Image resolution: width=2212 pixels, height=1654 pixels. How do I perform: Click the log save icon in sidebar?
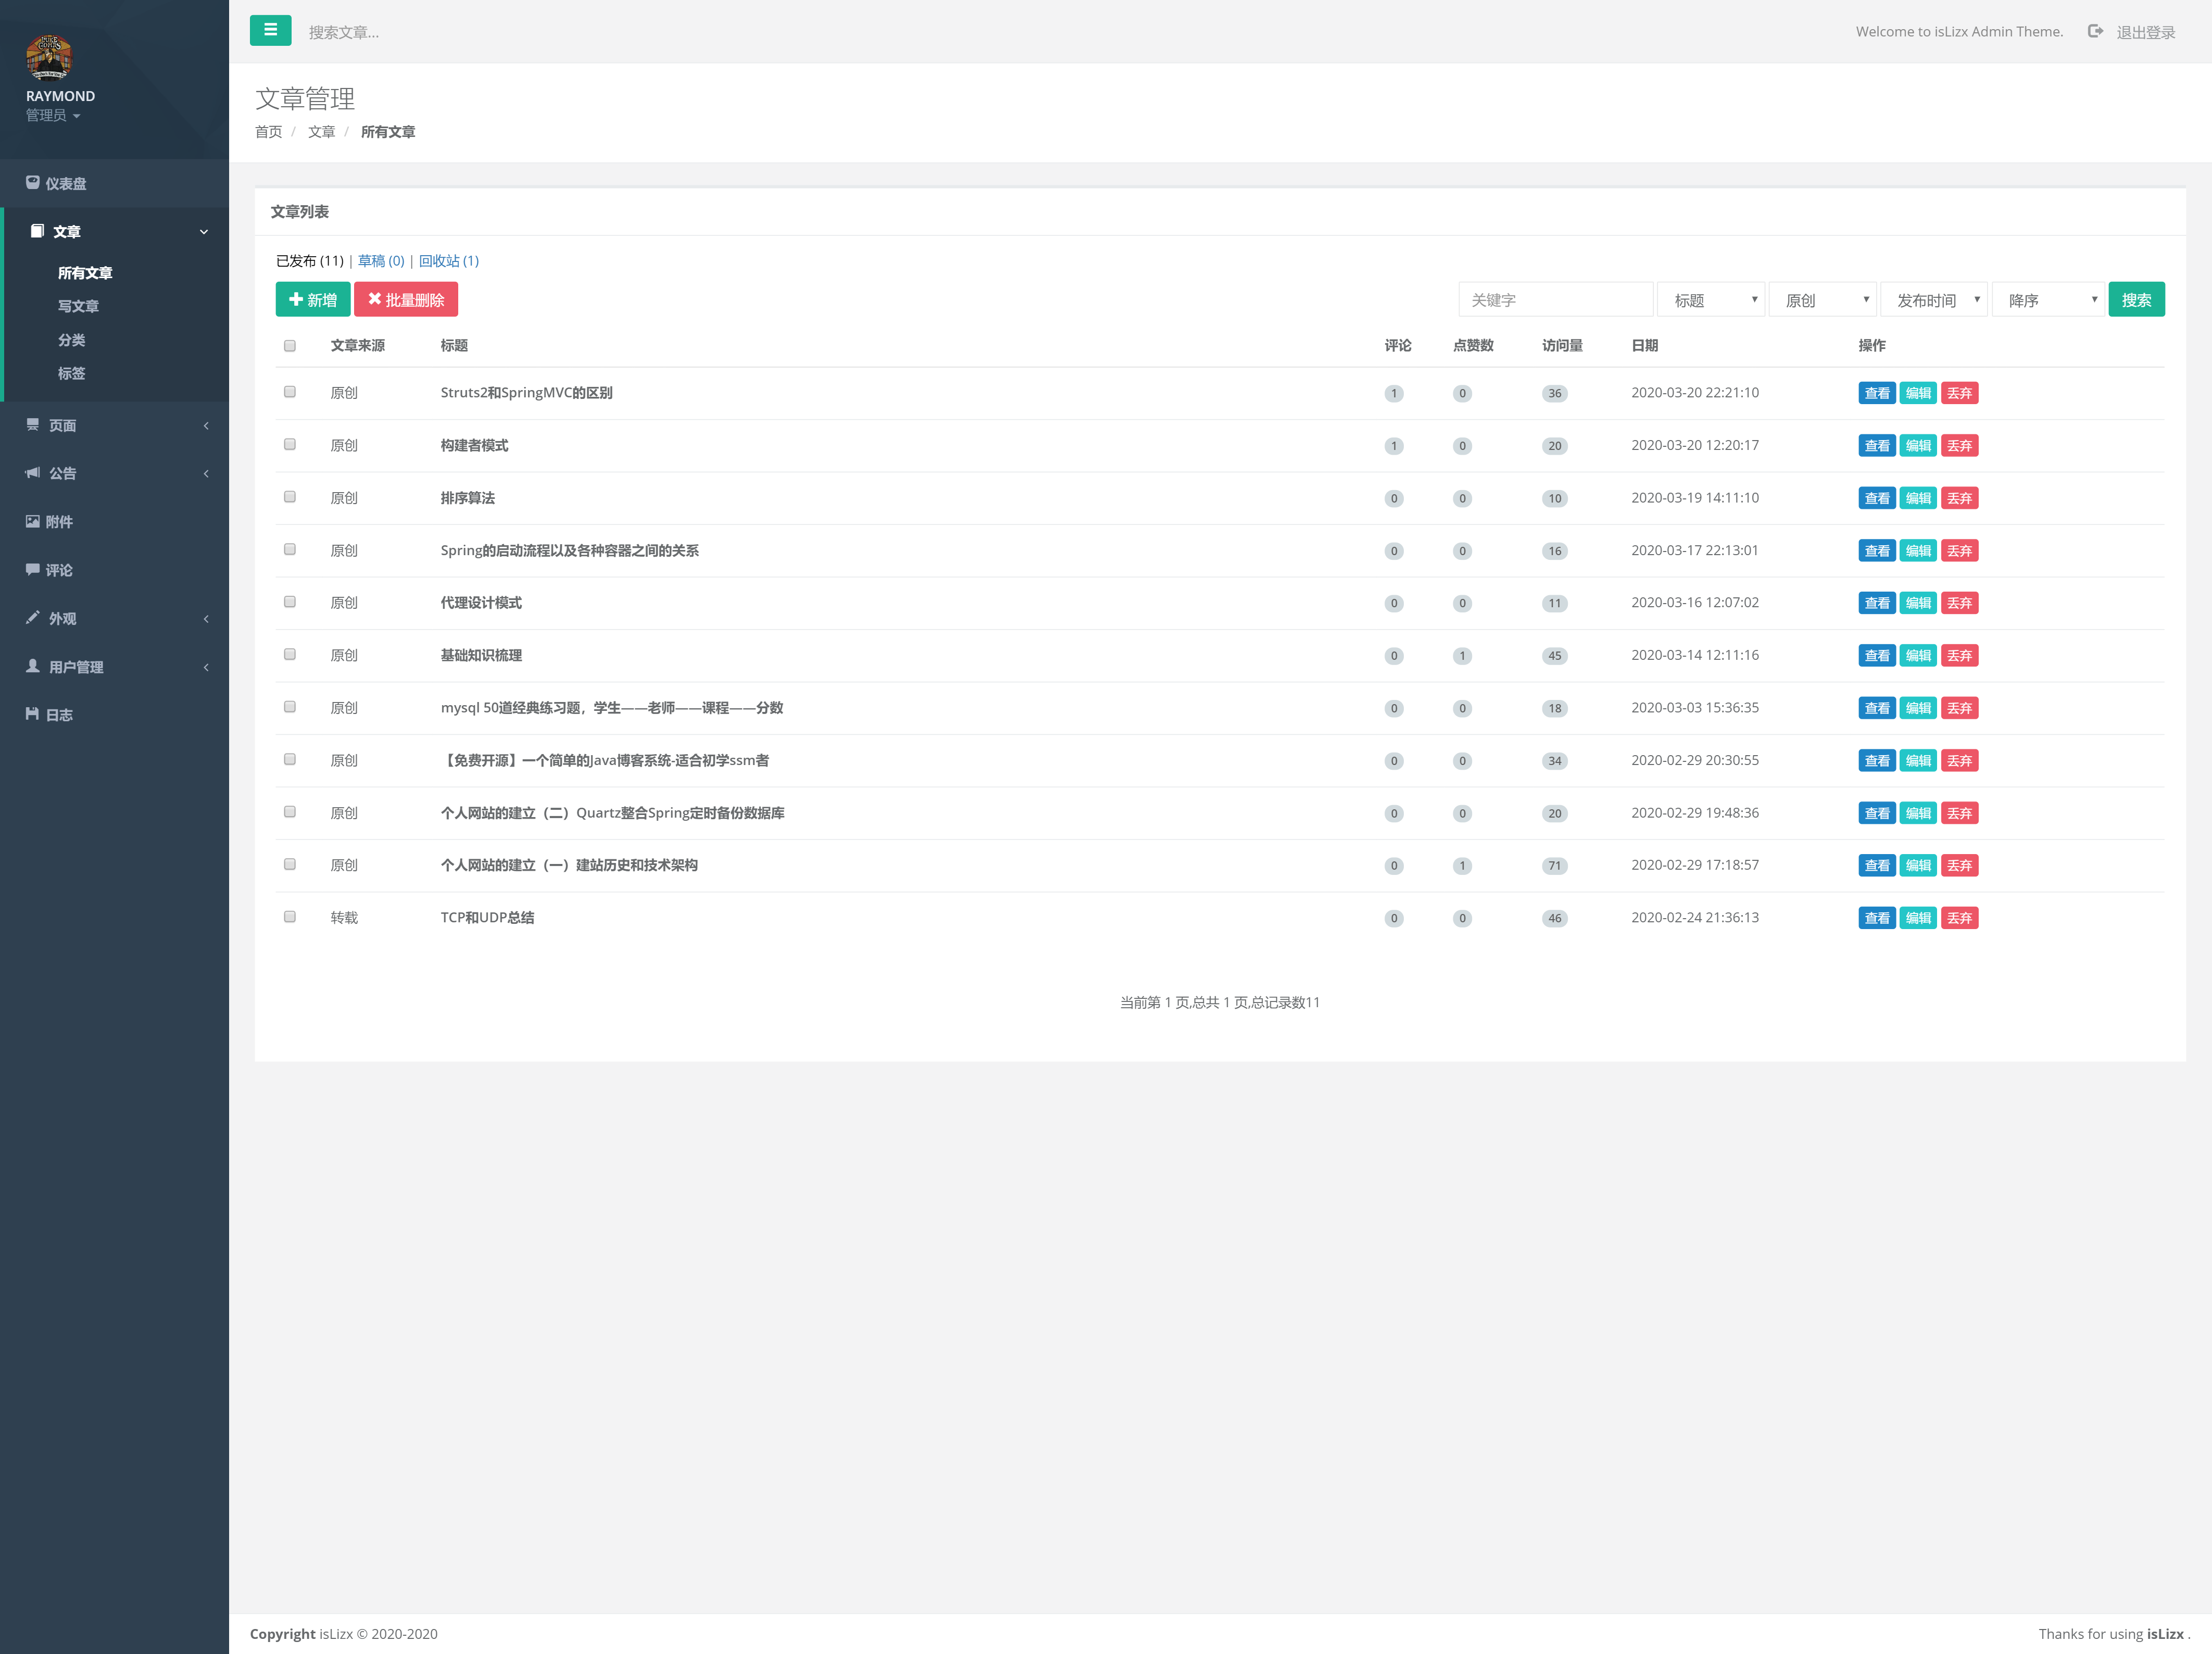click(x=33, y=714)
